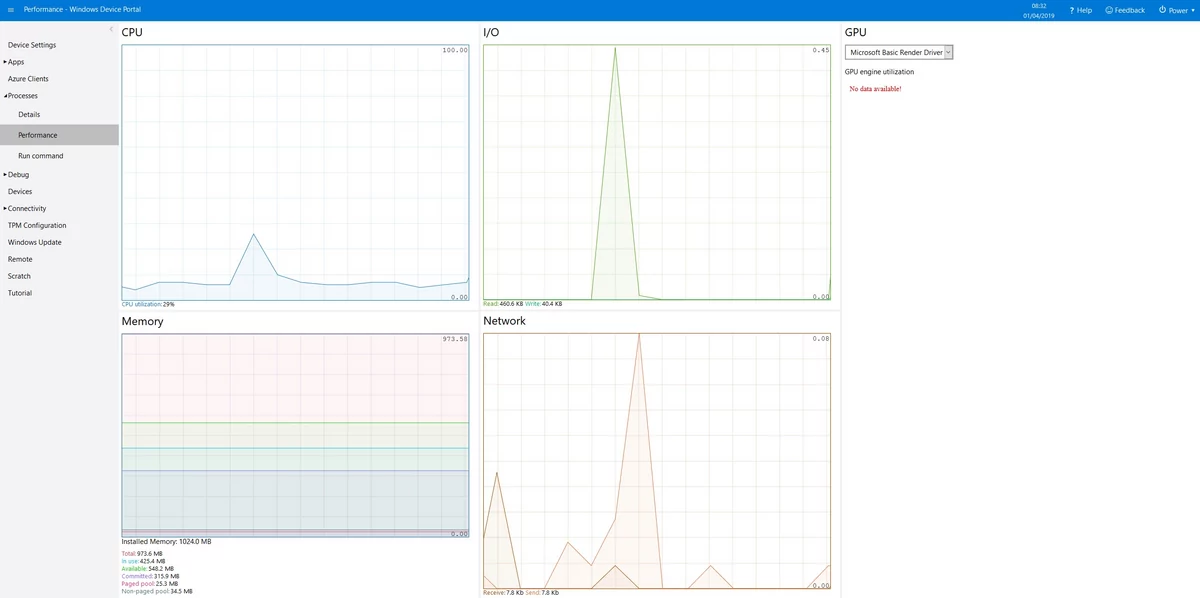
Task: Open the GPU driver selection dropdown
Action: [899, 52]
